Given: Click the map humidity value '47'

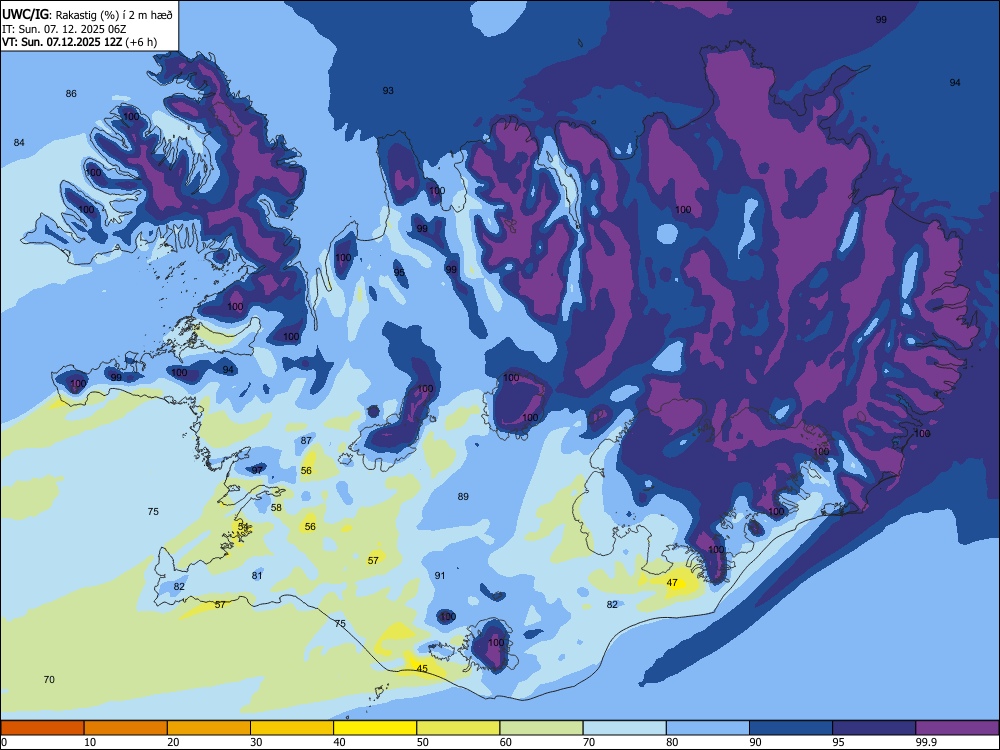Looking at the screenshot, I should tap(672, 582).
